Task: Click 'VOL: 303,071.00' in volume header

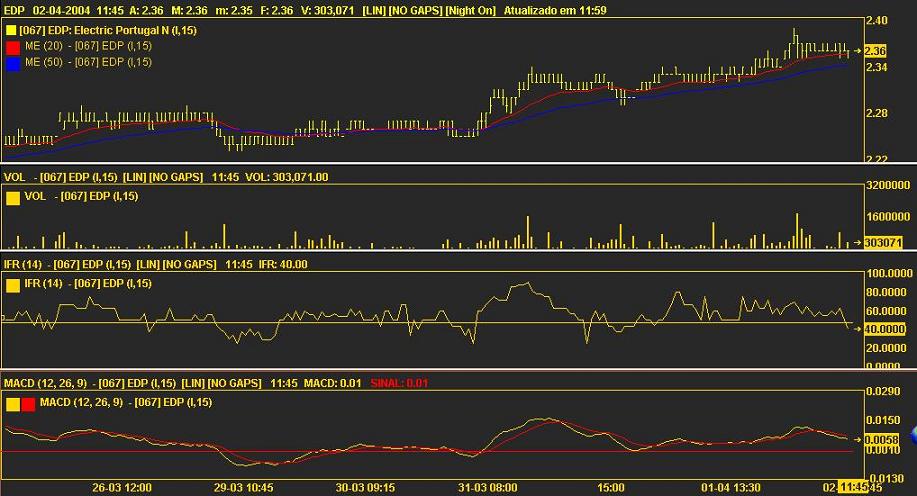Action: click(x=287, y=177)
